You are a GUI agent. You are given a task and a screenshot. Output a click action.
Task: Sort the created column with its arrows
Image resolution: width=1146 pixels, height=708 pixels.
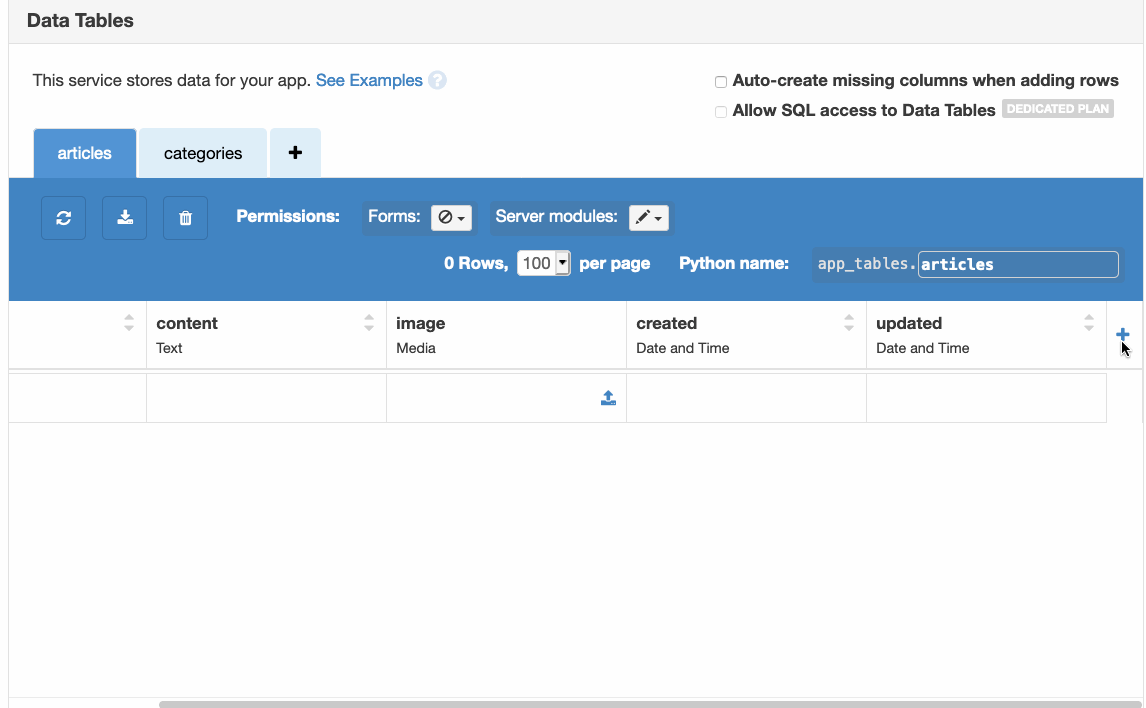coord(848,322)
